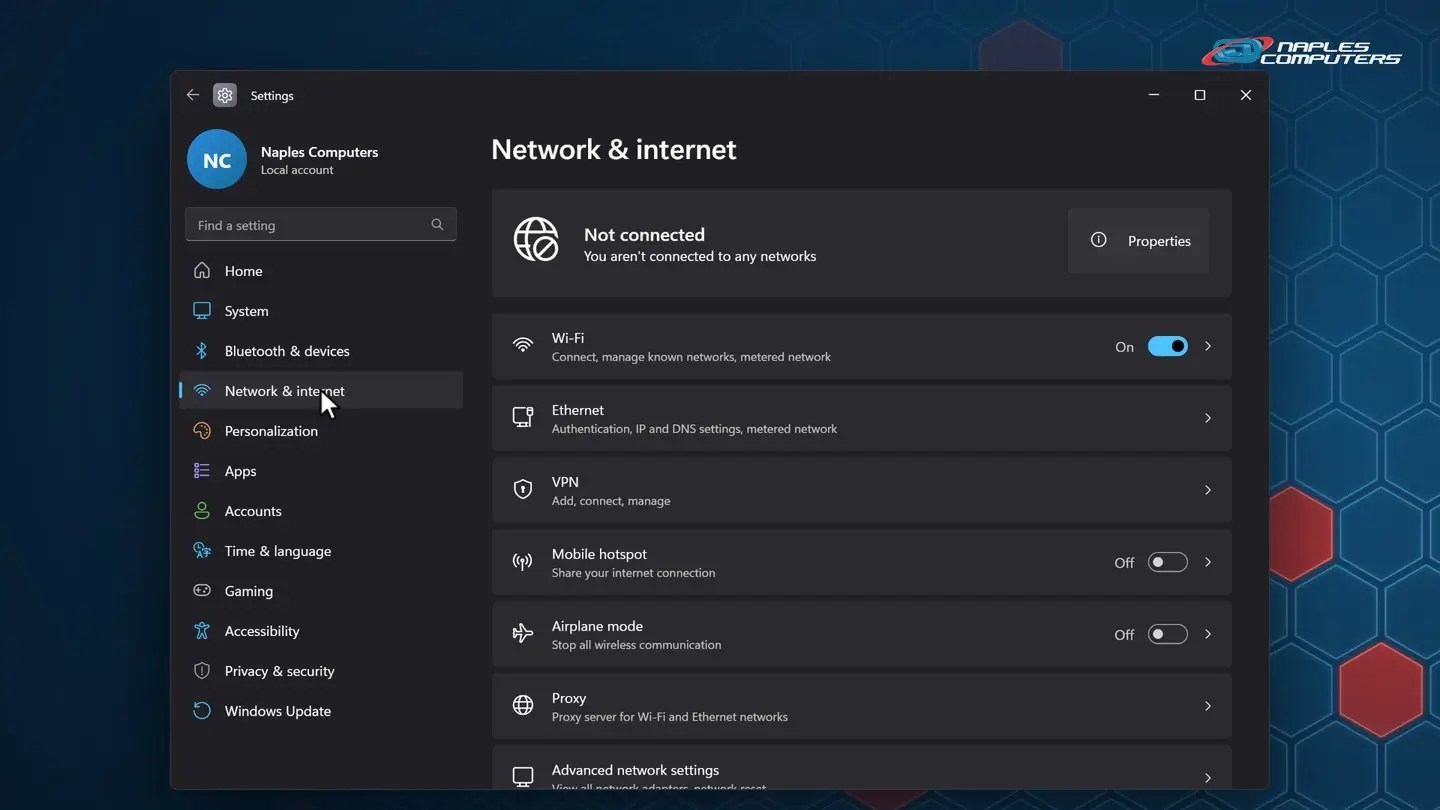Click the Ethernet icon in the list
1440x810 pixels.
tap(522, 418)
